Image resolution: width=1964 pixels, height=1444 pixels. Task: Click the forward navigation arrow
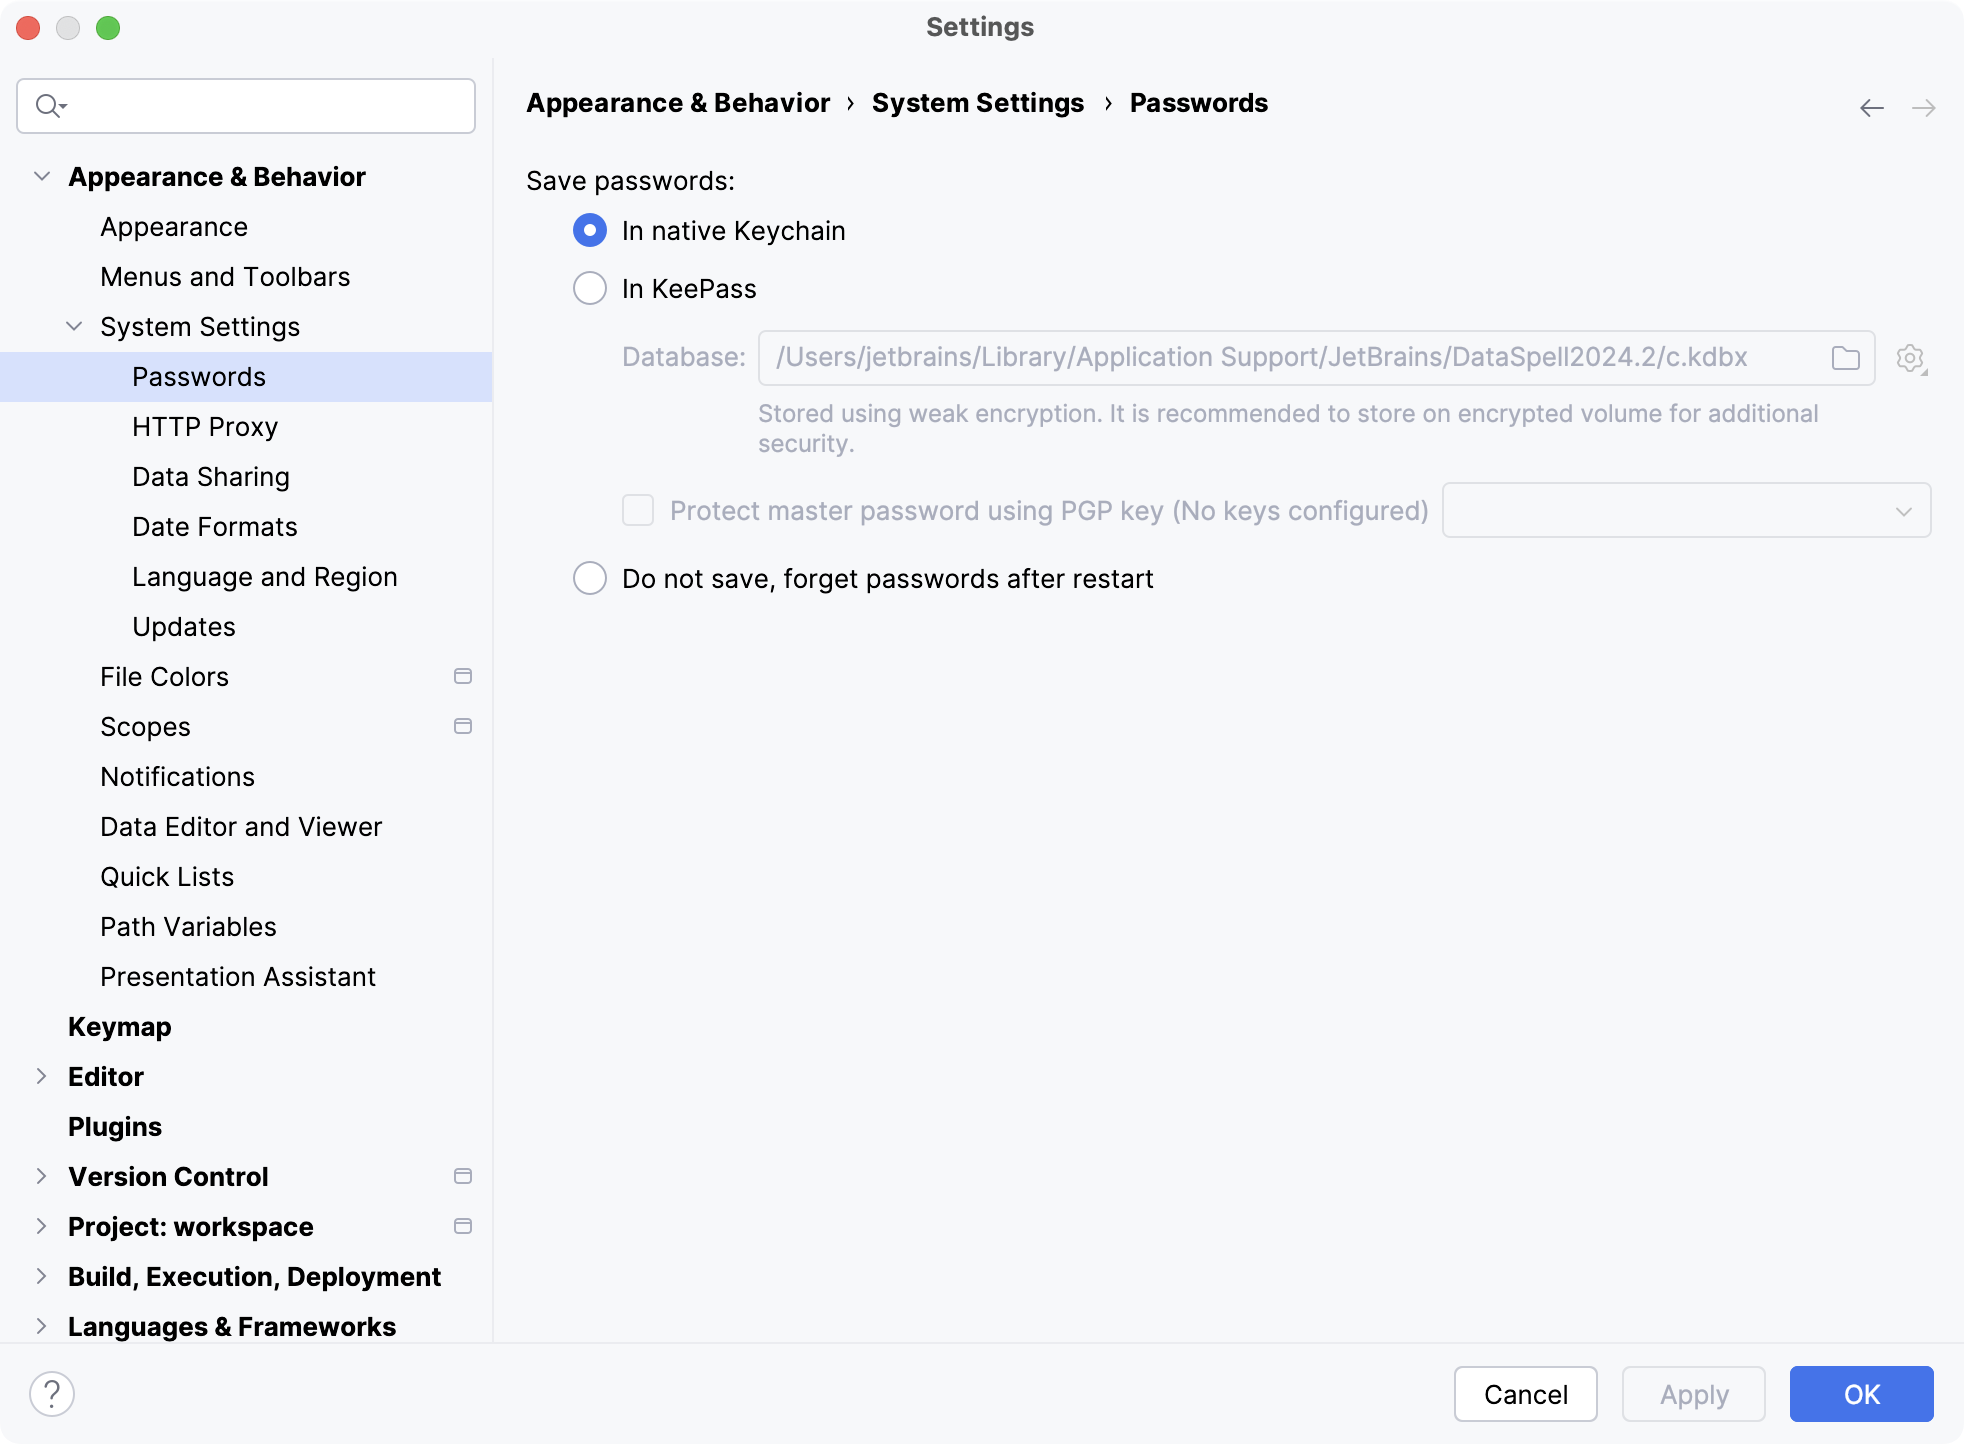coord(1923,107)
